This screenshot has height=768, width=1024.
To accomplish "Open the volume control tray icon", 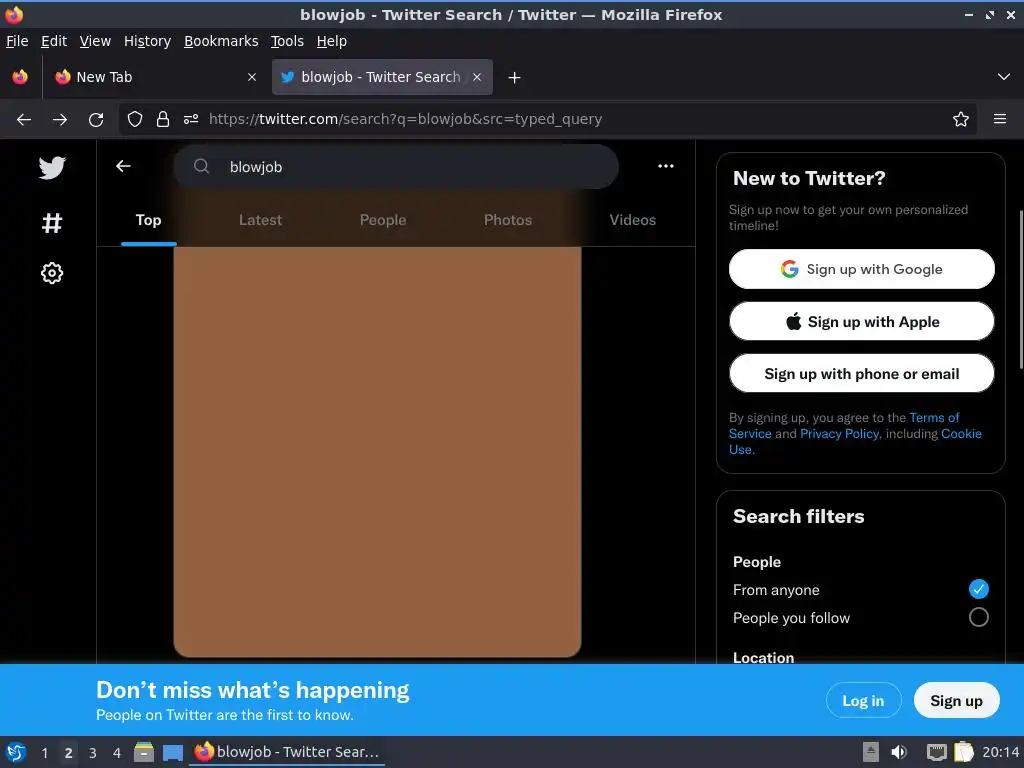I will [x=900, y=752].
